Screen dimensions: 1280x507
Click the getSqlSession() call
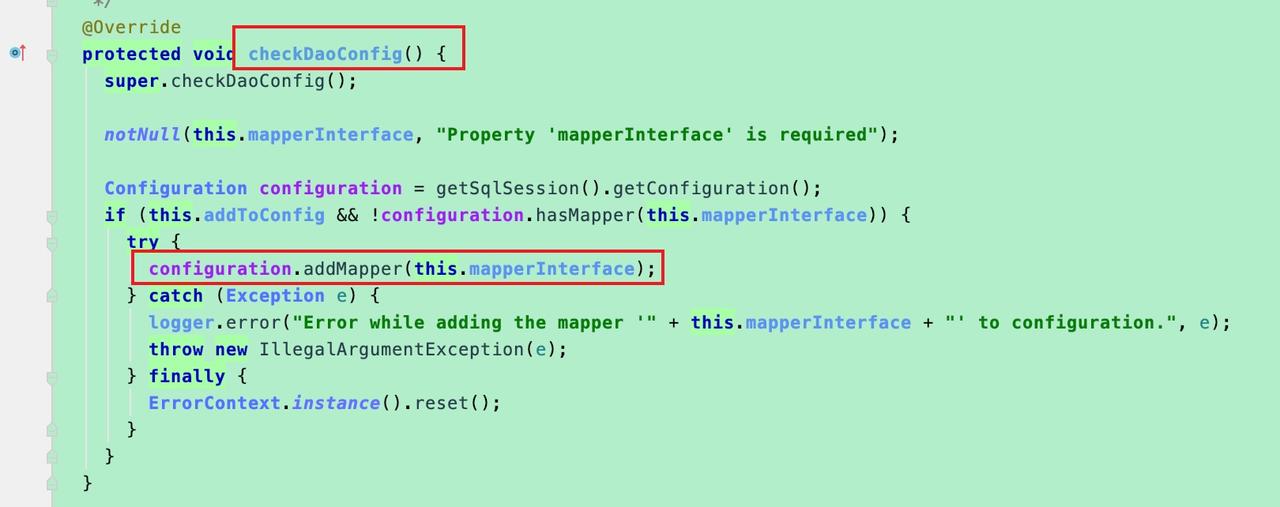(518, 188)
